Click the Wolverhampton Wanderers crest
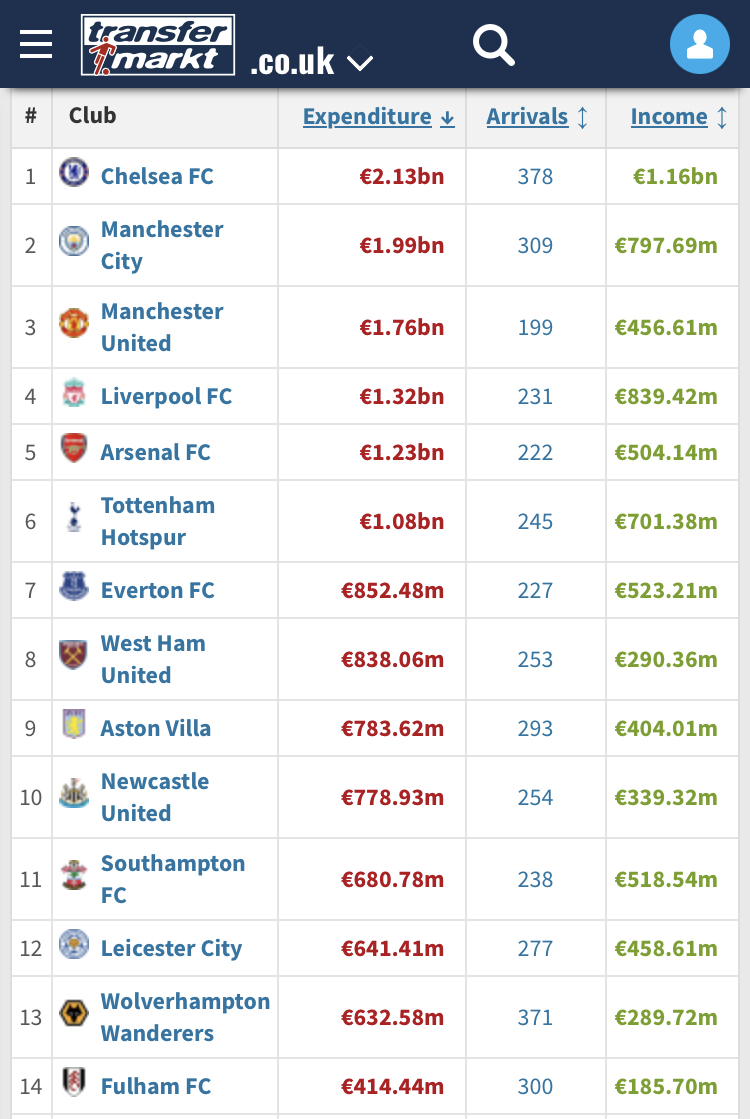Image resolution: width=750 pixels, height=1119 pixels. pyautogui.click(x=74, y=1013)
